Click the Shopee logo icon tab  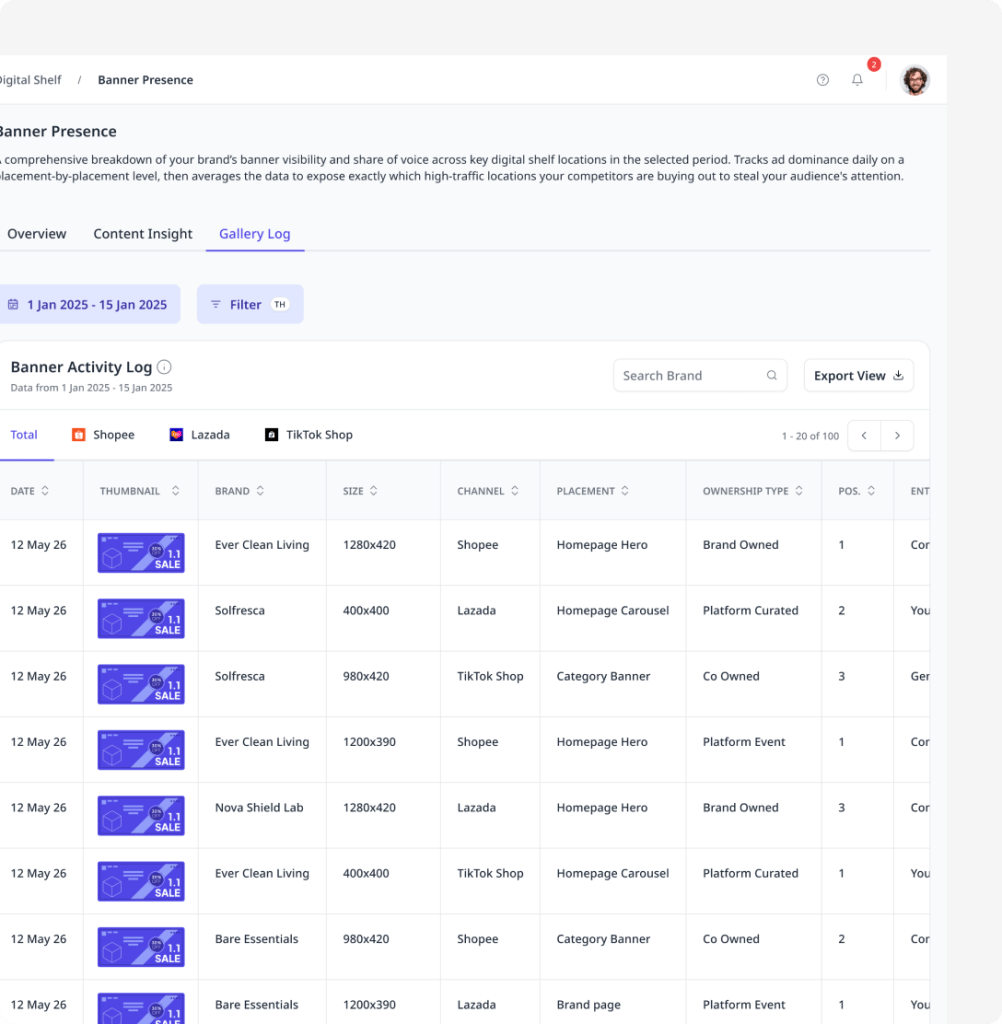click(78, 435)
